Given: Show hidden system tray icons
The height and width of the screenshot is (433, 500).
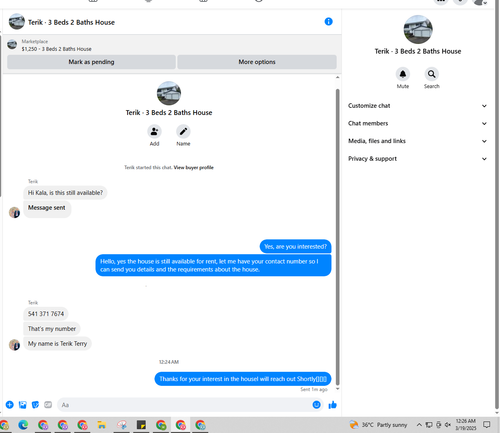Looking at the screenshot, I should (419, 425).
